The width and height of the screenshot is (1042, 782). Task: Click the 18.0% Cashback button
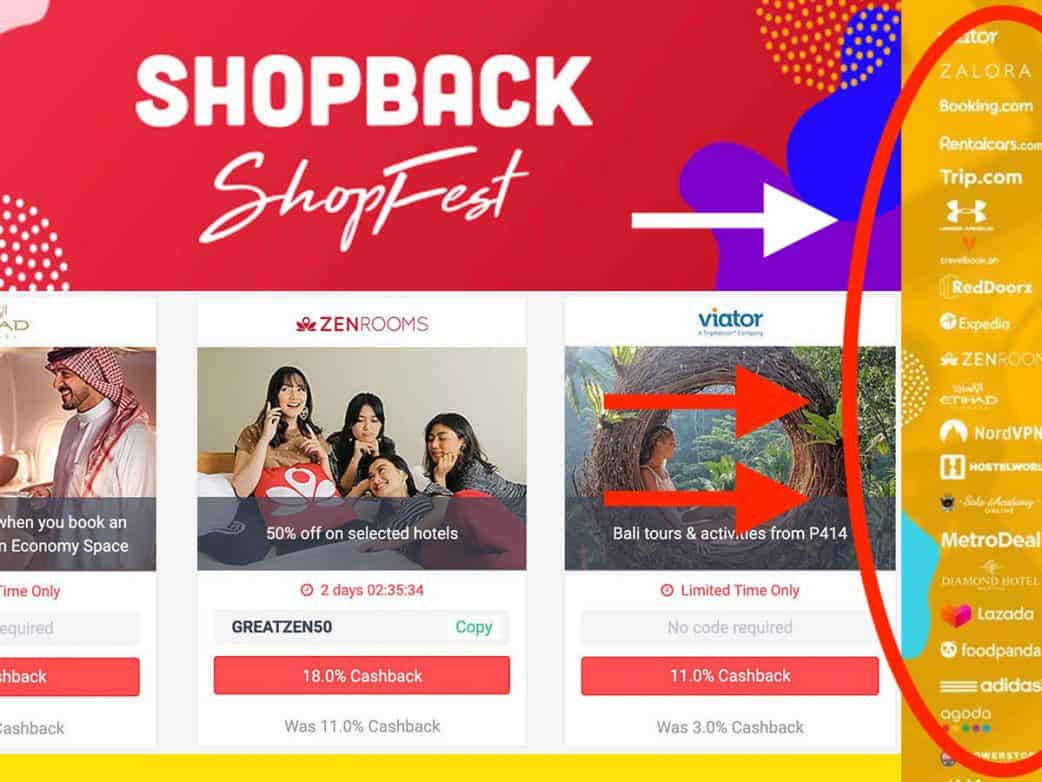tap(362, 676)
